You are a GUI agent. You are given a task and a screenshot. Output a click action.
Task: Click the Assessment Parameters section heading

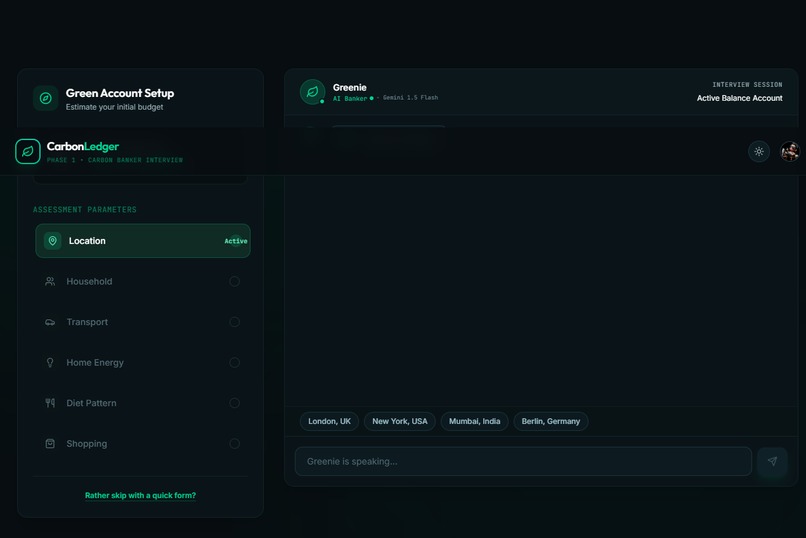point(85,210)
